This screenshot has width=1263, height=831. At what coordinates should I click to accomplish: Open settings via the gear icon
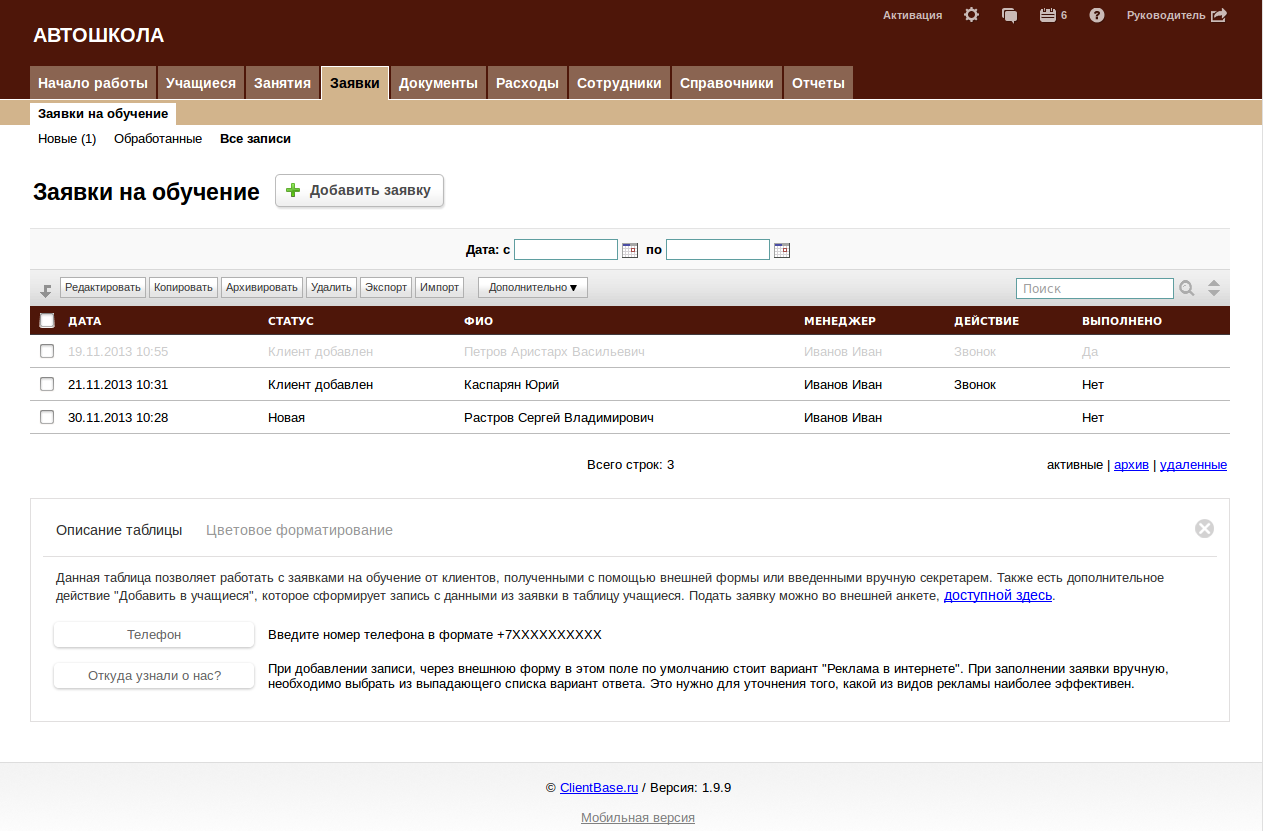pyautogui.click(x=971, y=15)
